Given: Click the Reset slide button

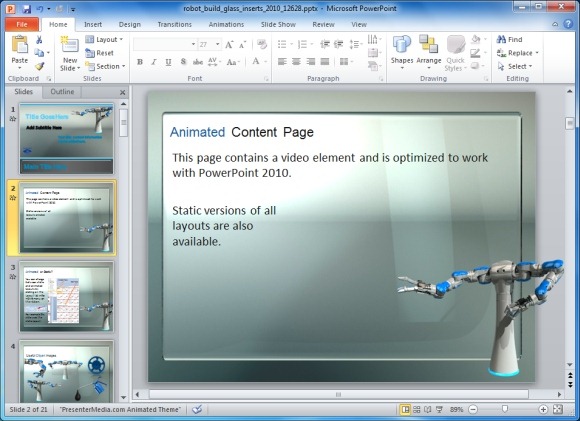Looking at the screenshot, I should click(x=99, y=53).
